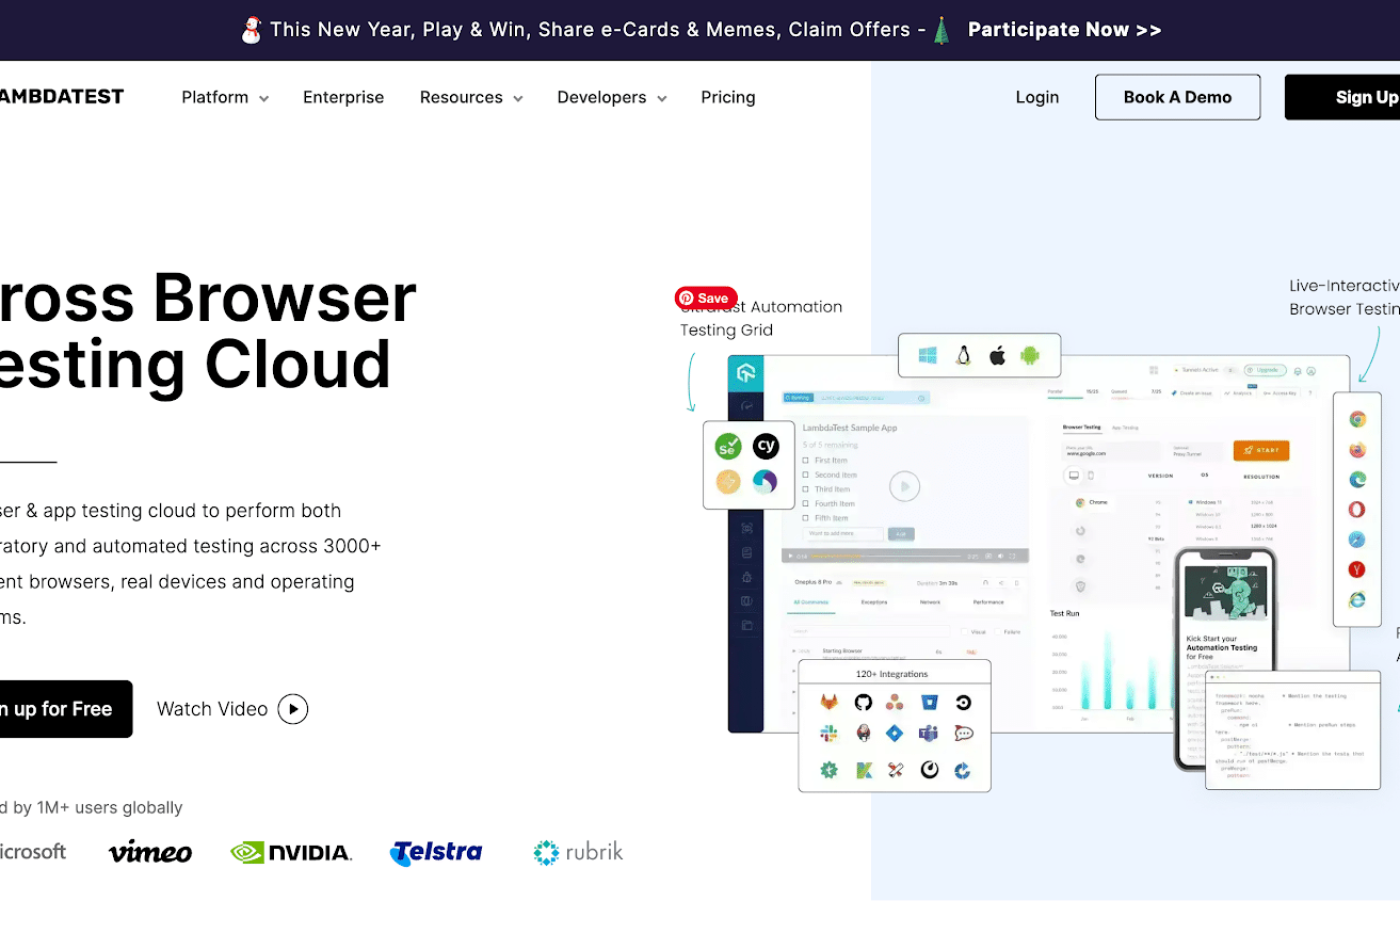This screenshot has width=1400, height=933.
Task: Select the GitHub integration icon
Action: pos(863,702)
